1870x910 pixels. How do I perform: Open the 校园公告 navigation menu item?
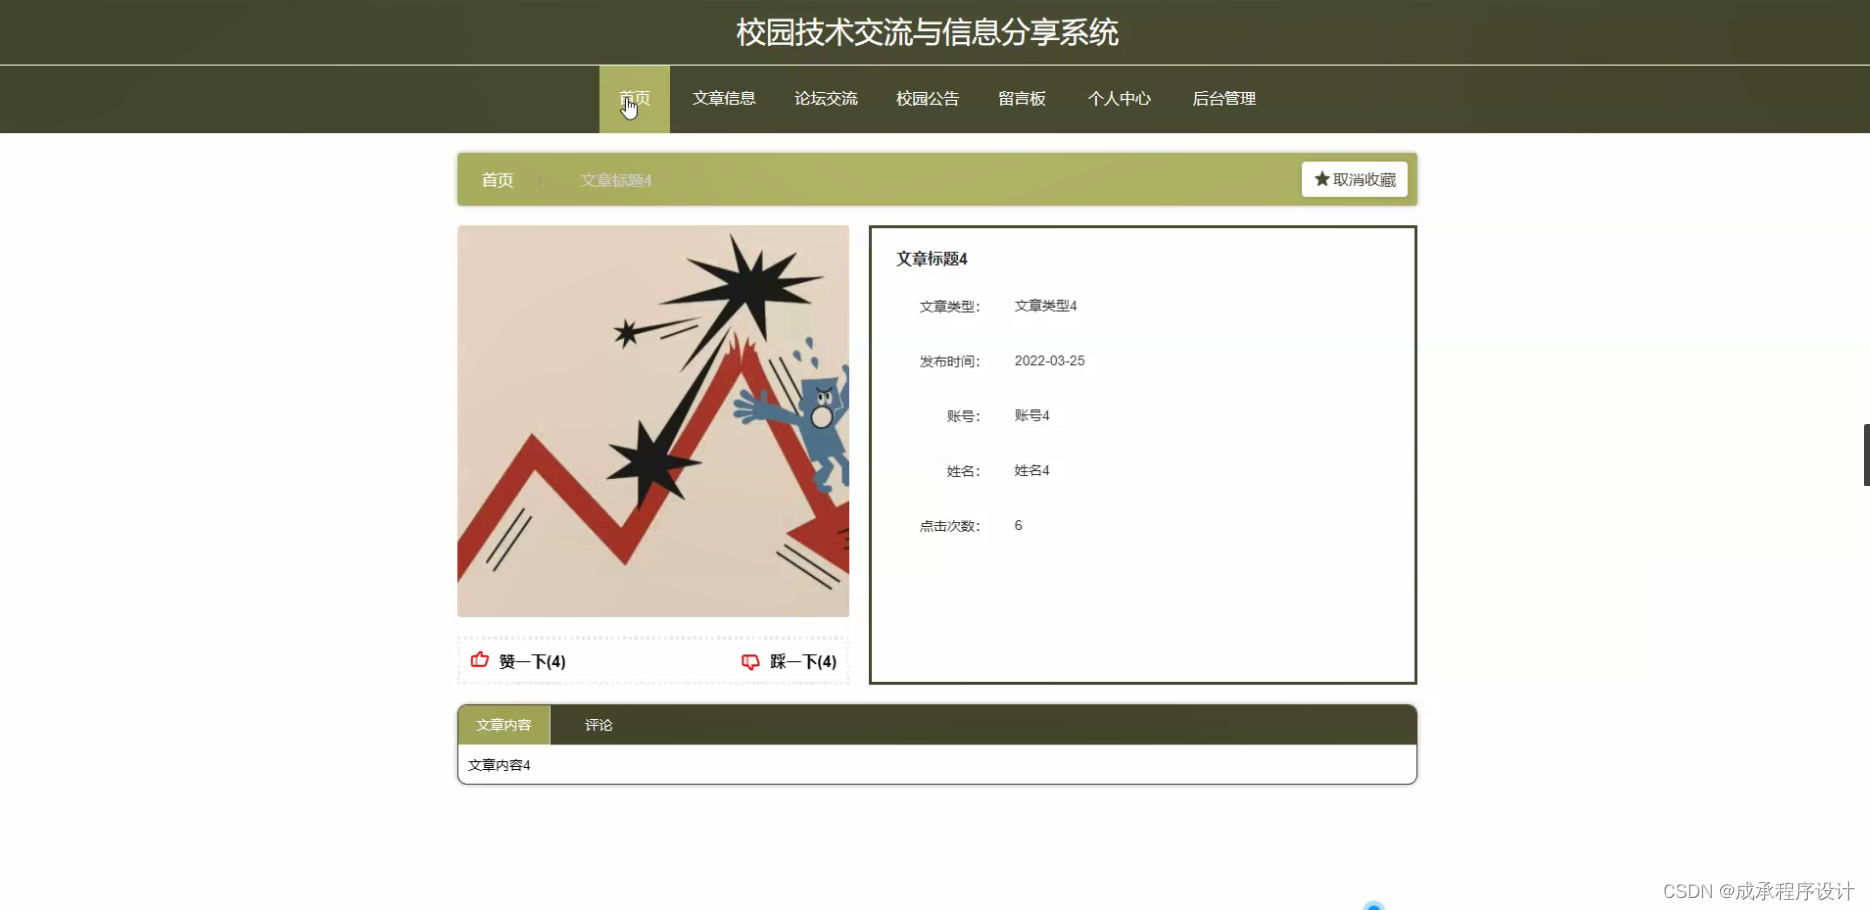(x=927, y=99)
